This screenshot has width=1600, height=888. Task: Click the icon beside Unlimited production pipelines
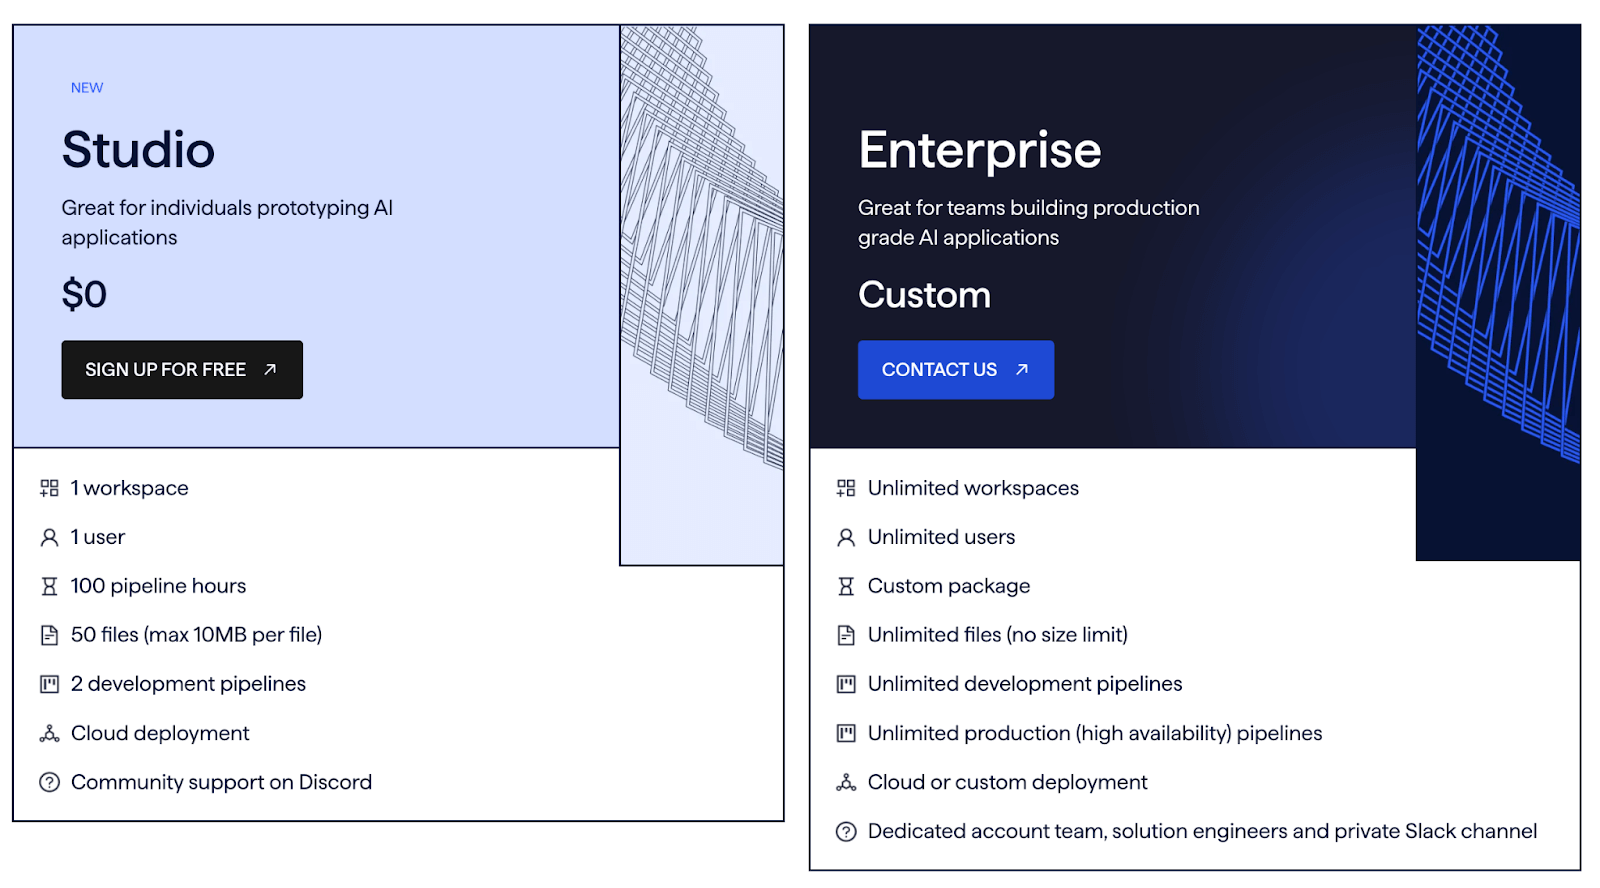pos(846,734)
